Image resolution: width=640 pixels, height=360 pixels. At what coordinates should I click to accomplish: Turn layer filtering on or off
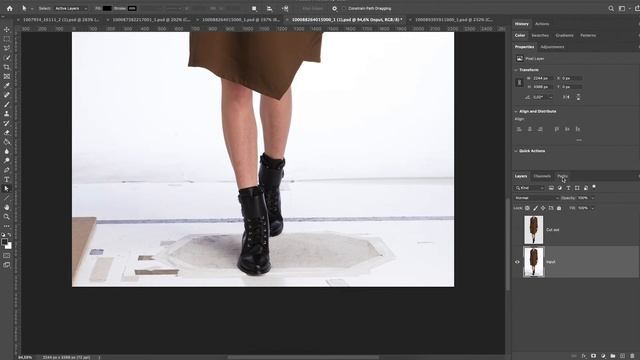tap(594, 187)
